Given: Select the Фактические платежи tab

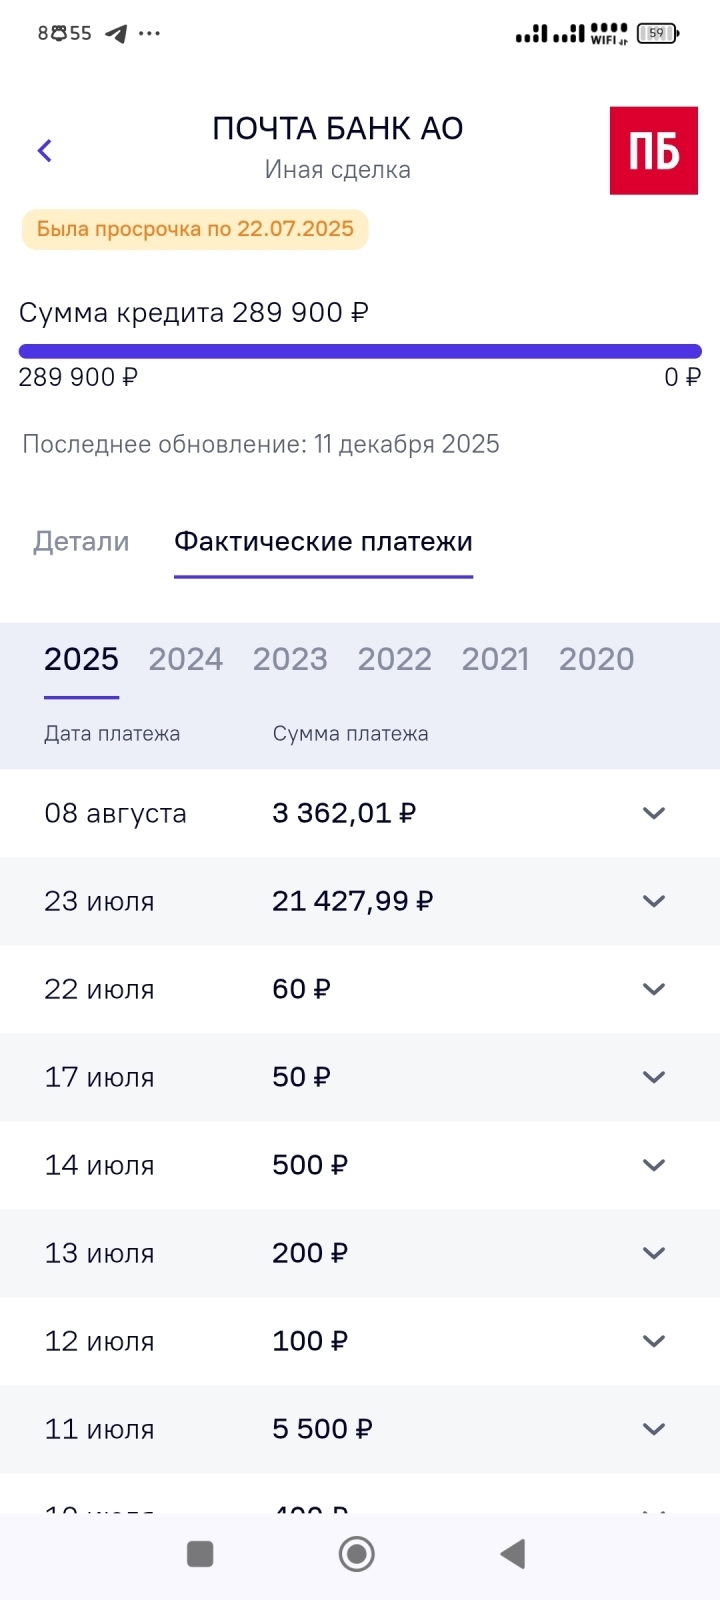Looking at the screenshot, I should coord(323,542).
